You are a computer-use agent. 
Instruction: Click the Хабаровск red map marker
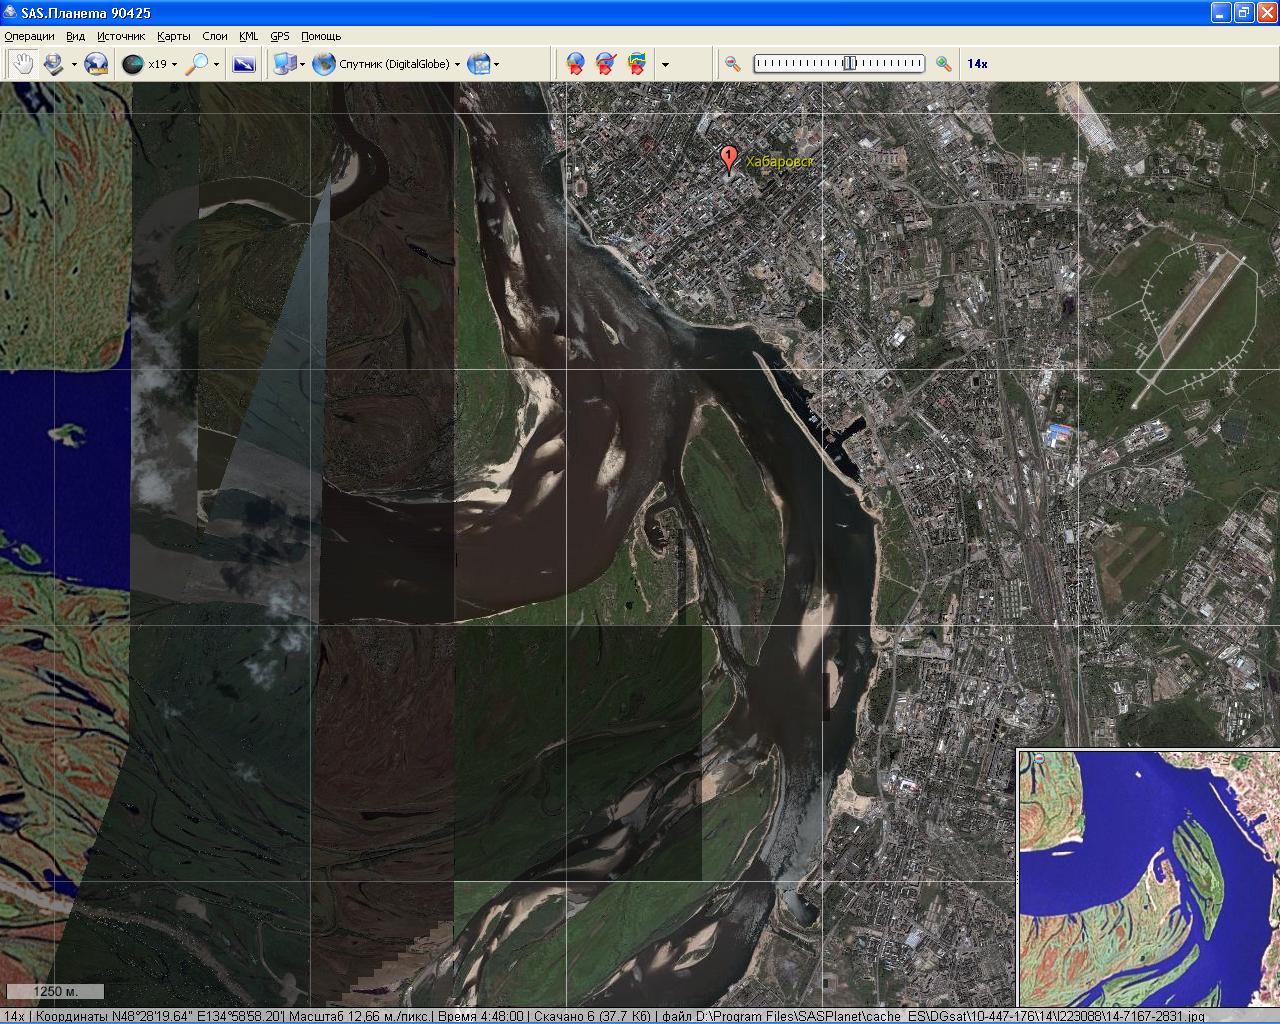click(729, 159)
